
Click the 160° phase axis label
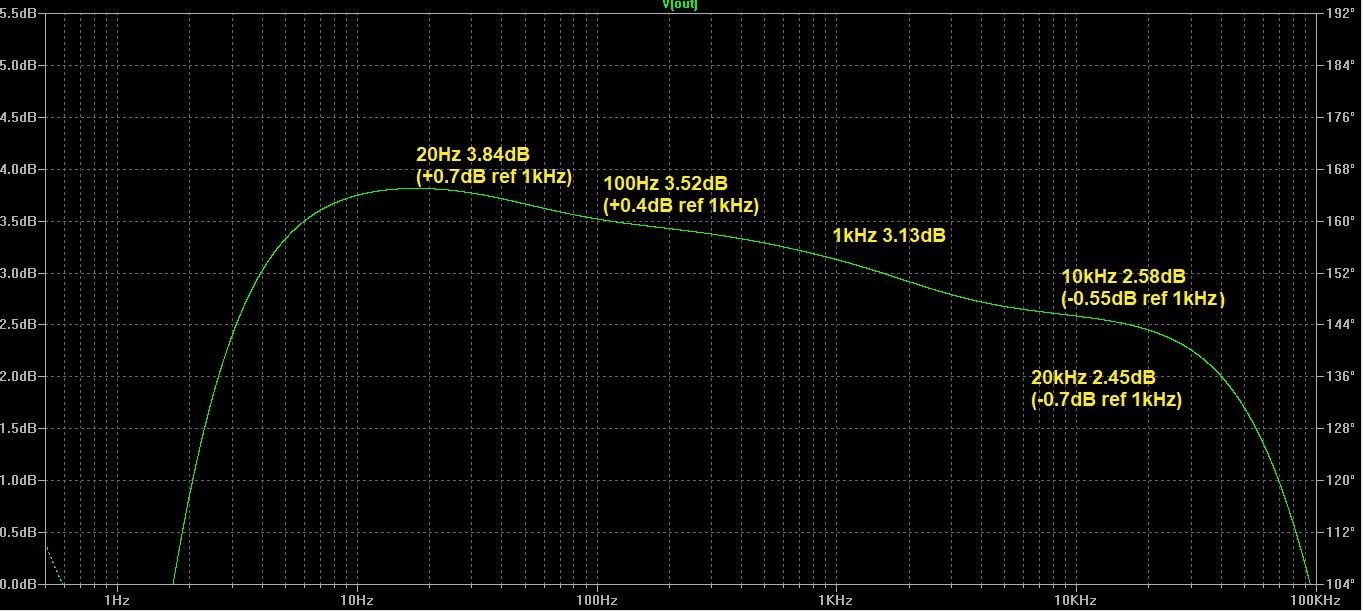click(1340, 221)
